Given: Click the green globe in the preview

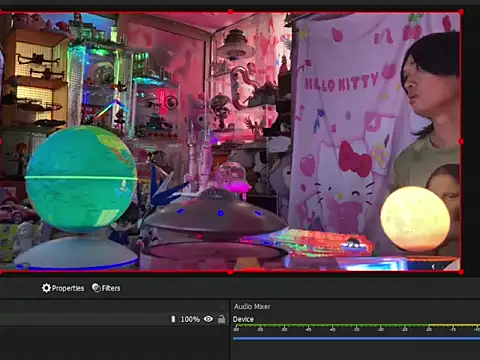Looking at the screenshot, I should click(81, 179).
